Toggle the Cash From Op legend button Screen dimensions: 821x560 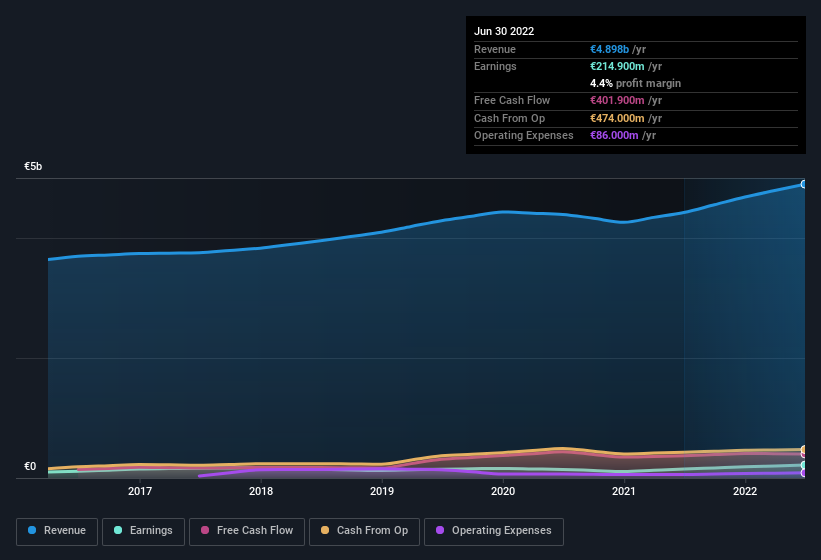click(364, 531)
